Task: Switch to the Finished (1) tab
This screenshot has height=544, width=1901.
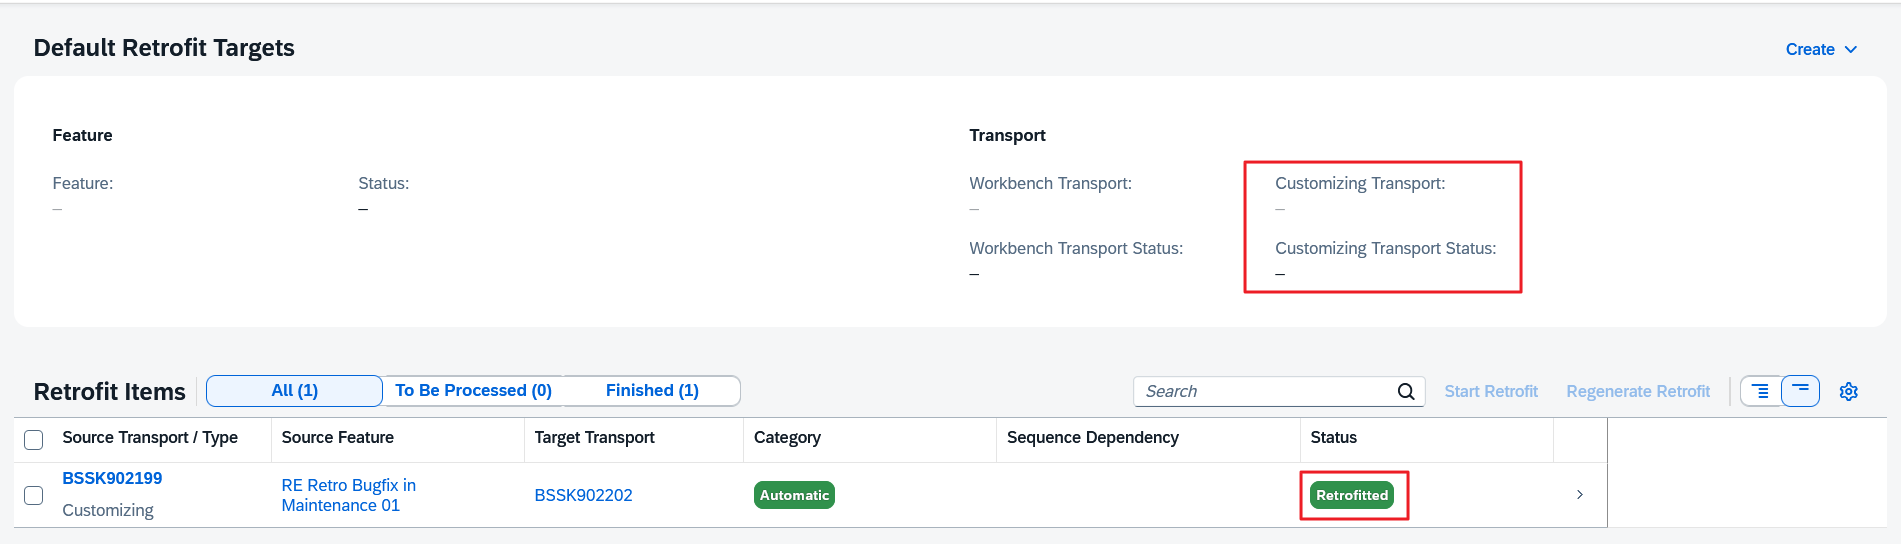Action: pyautogui.click(x=652, y=391)
